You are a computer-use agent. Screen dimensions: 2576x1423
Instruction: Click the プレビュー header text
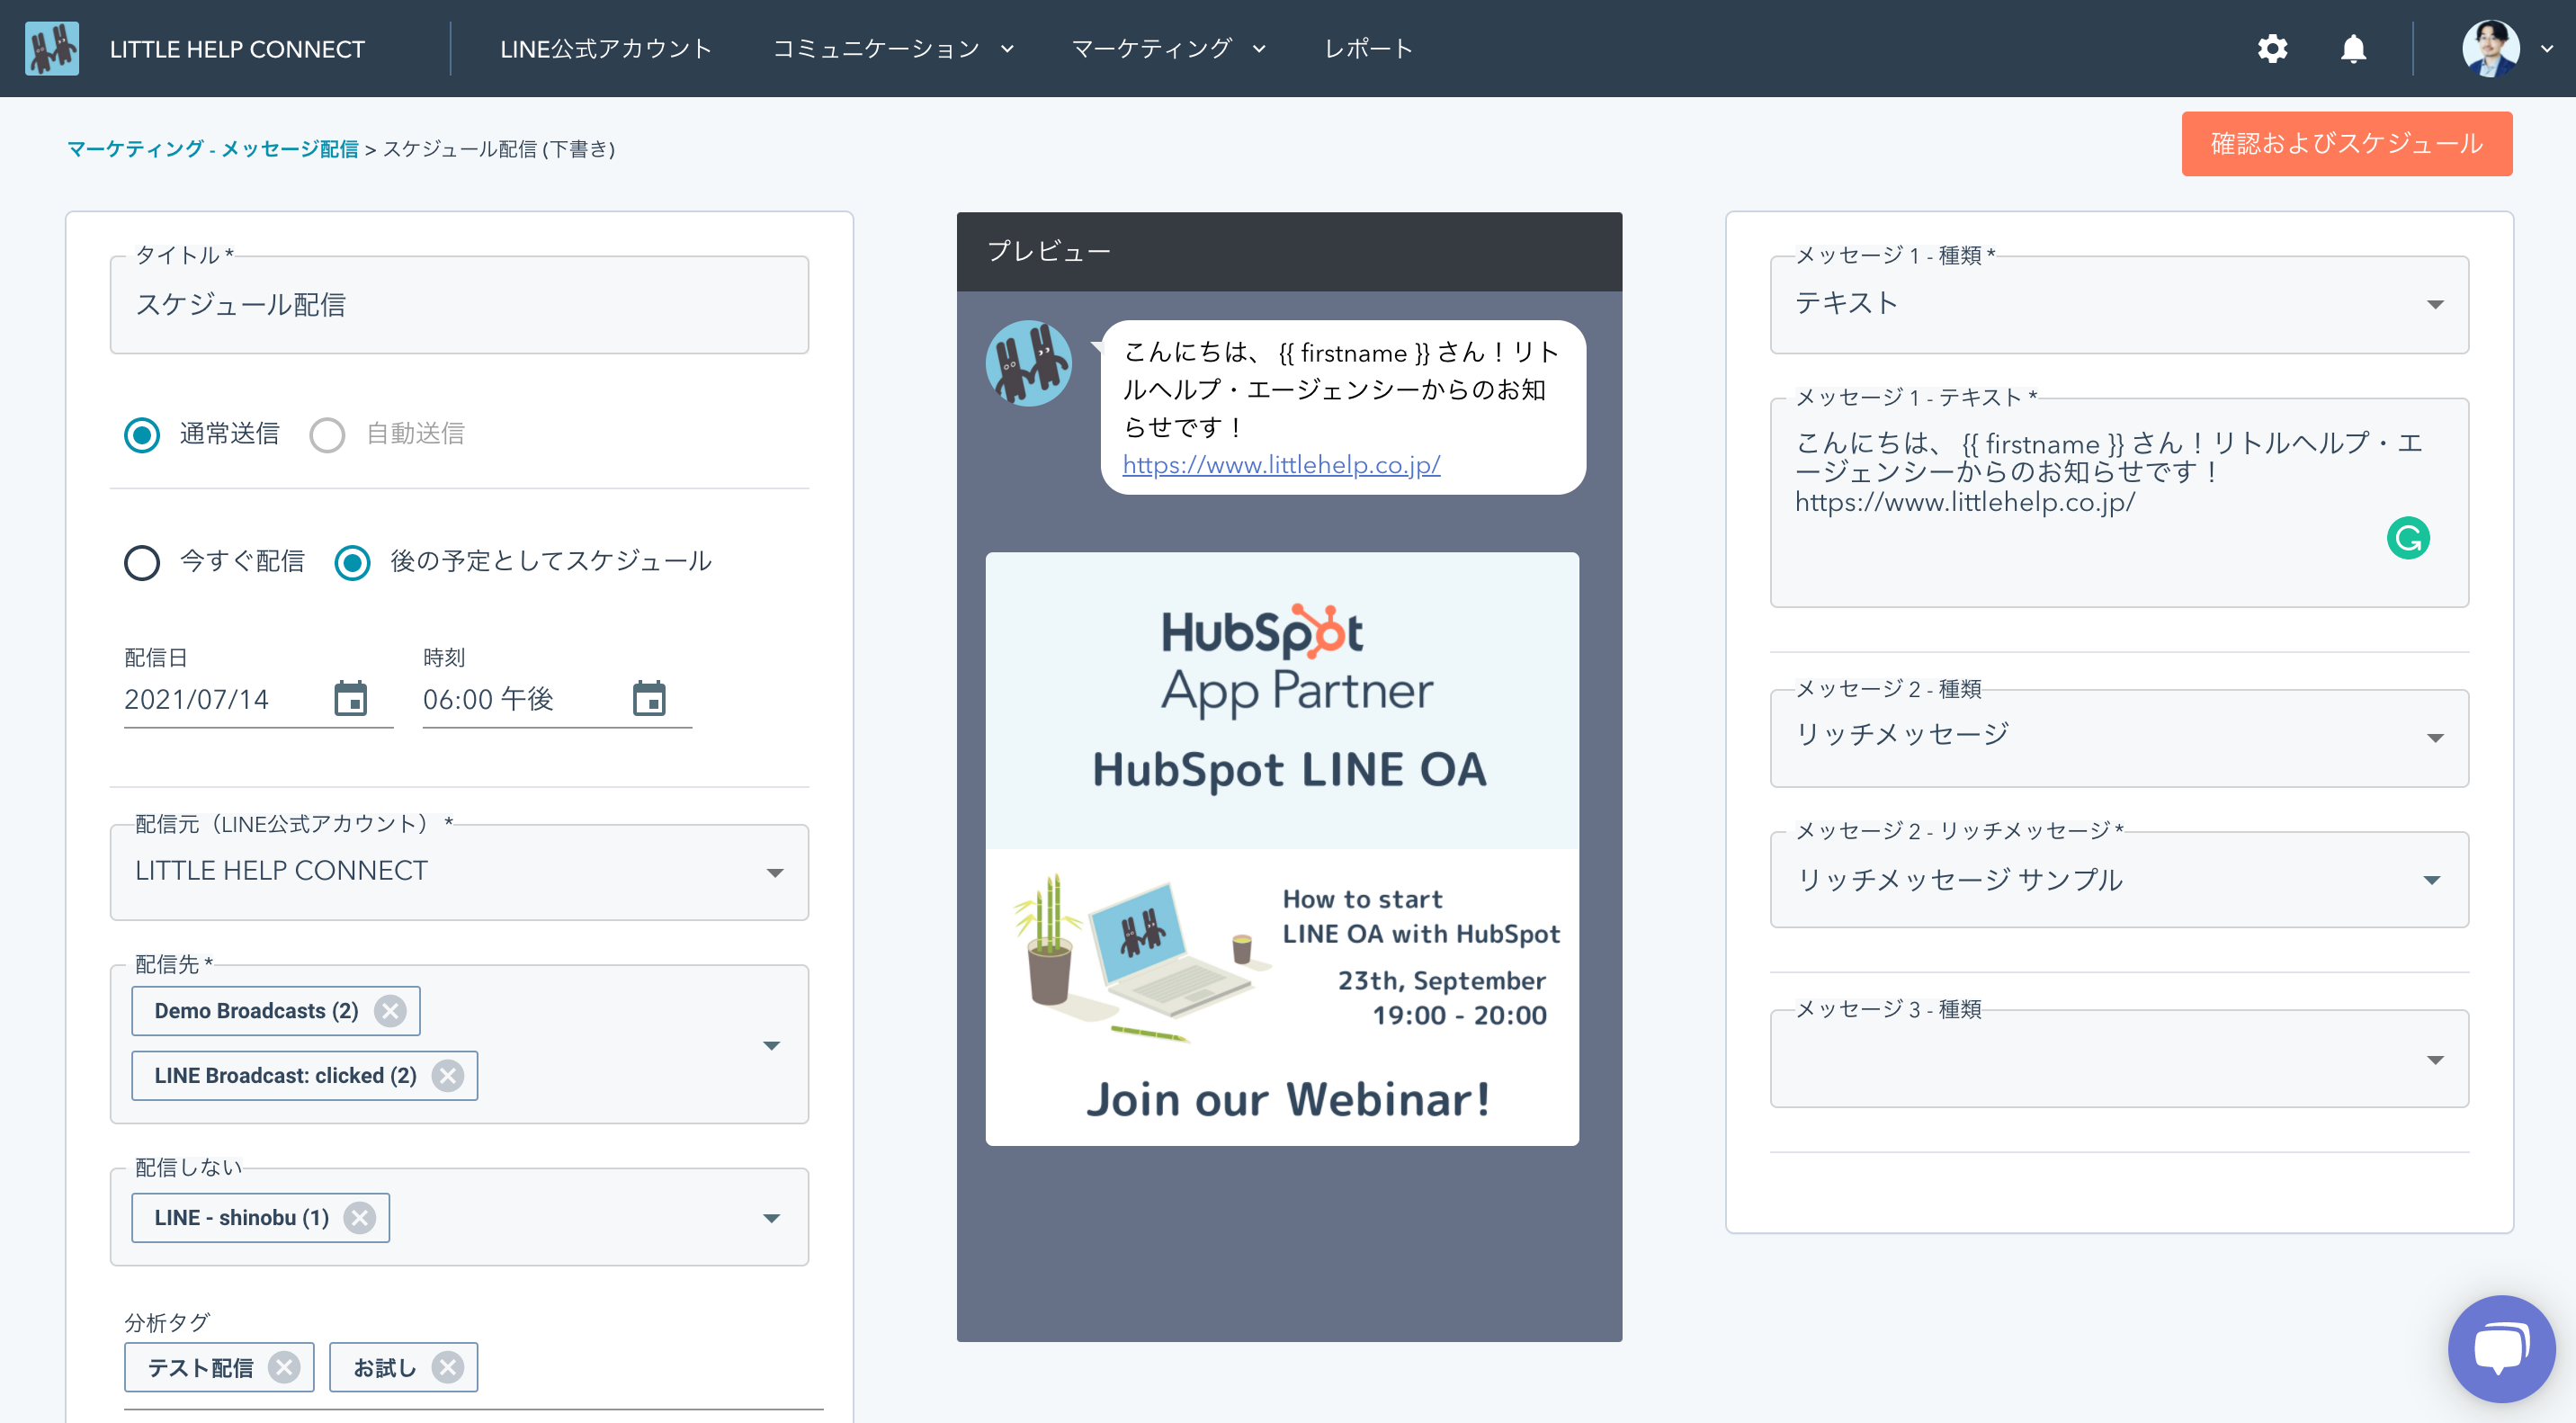[1049, 251]
